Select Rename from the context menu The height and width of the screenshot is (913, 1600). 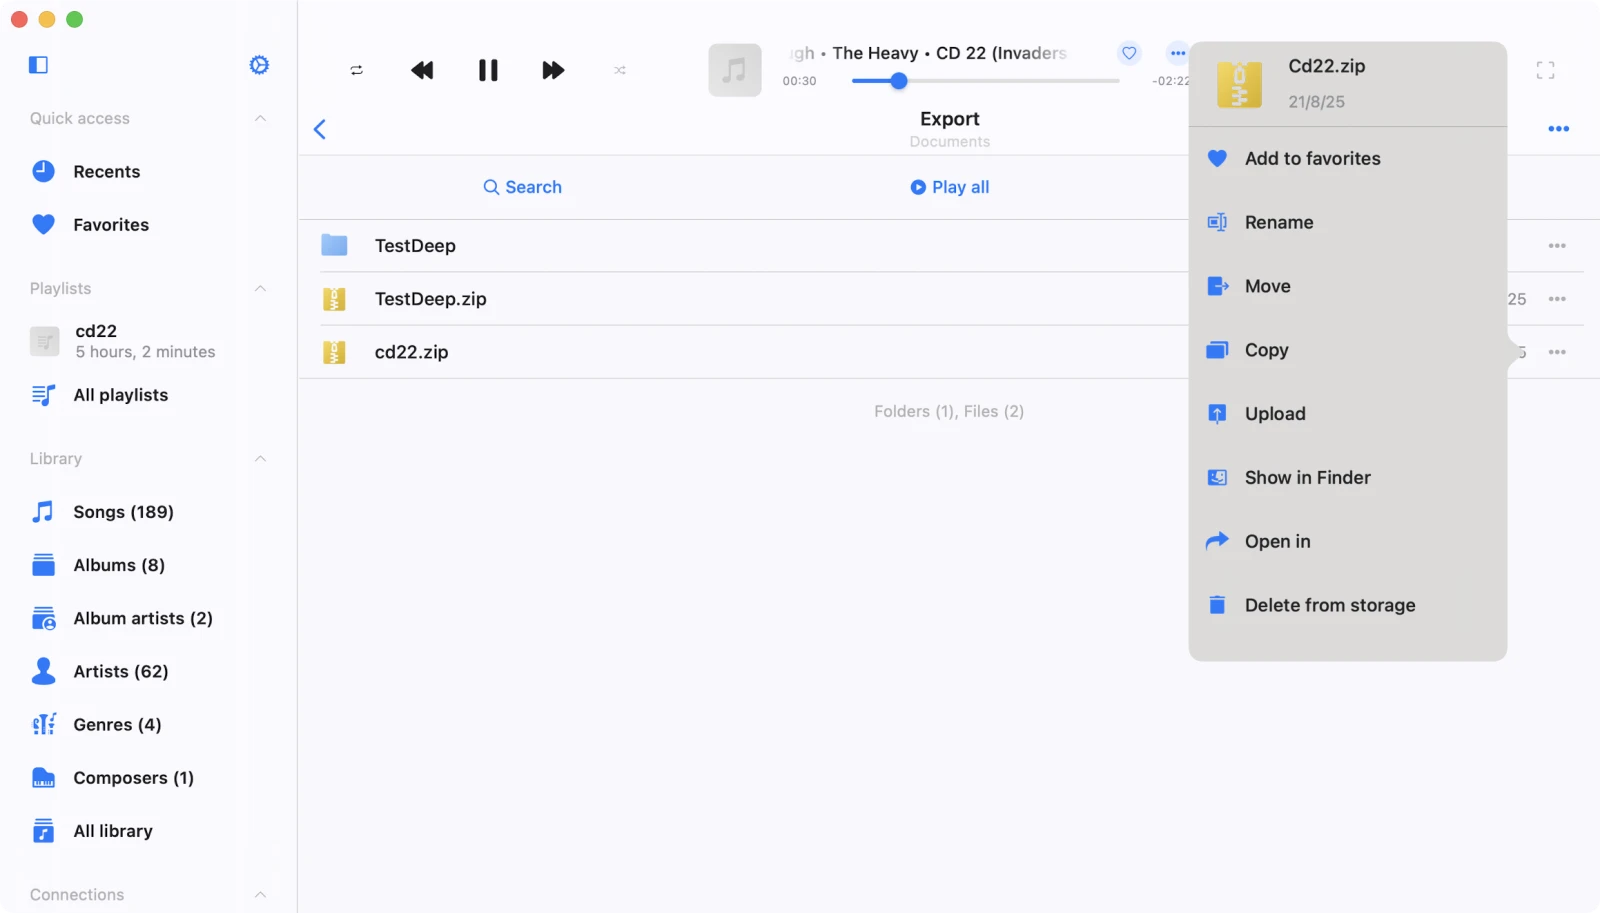[1278, 223]
